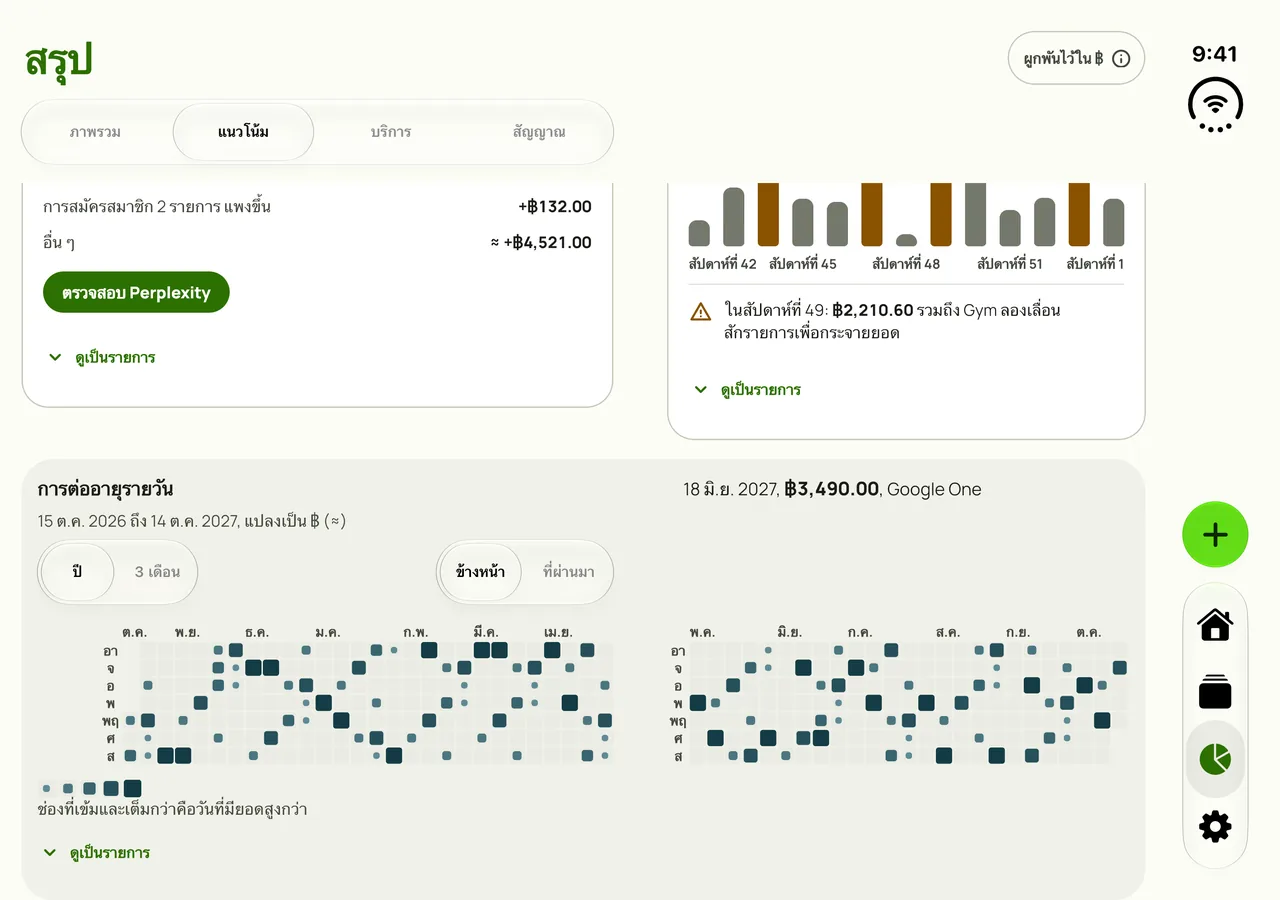The image size is (1280, 900).
Task: Click the info icon beside ผูกพันไว้ใน ฿
Action: (x=1121, y=59)
